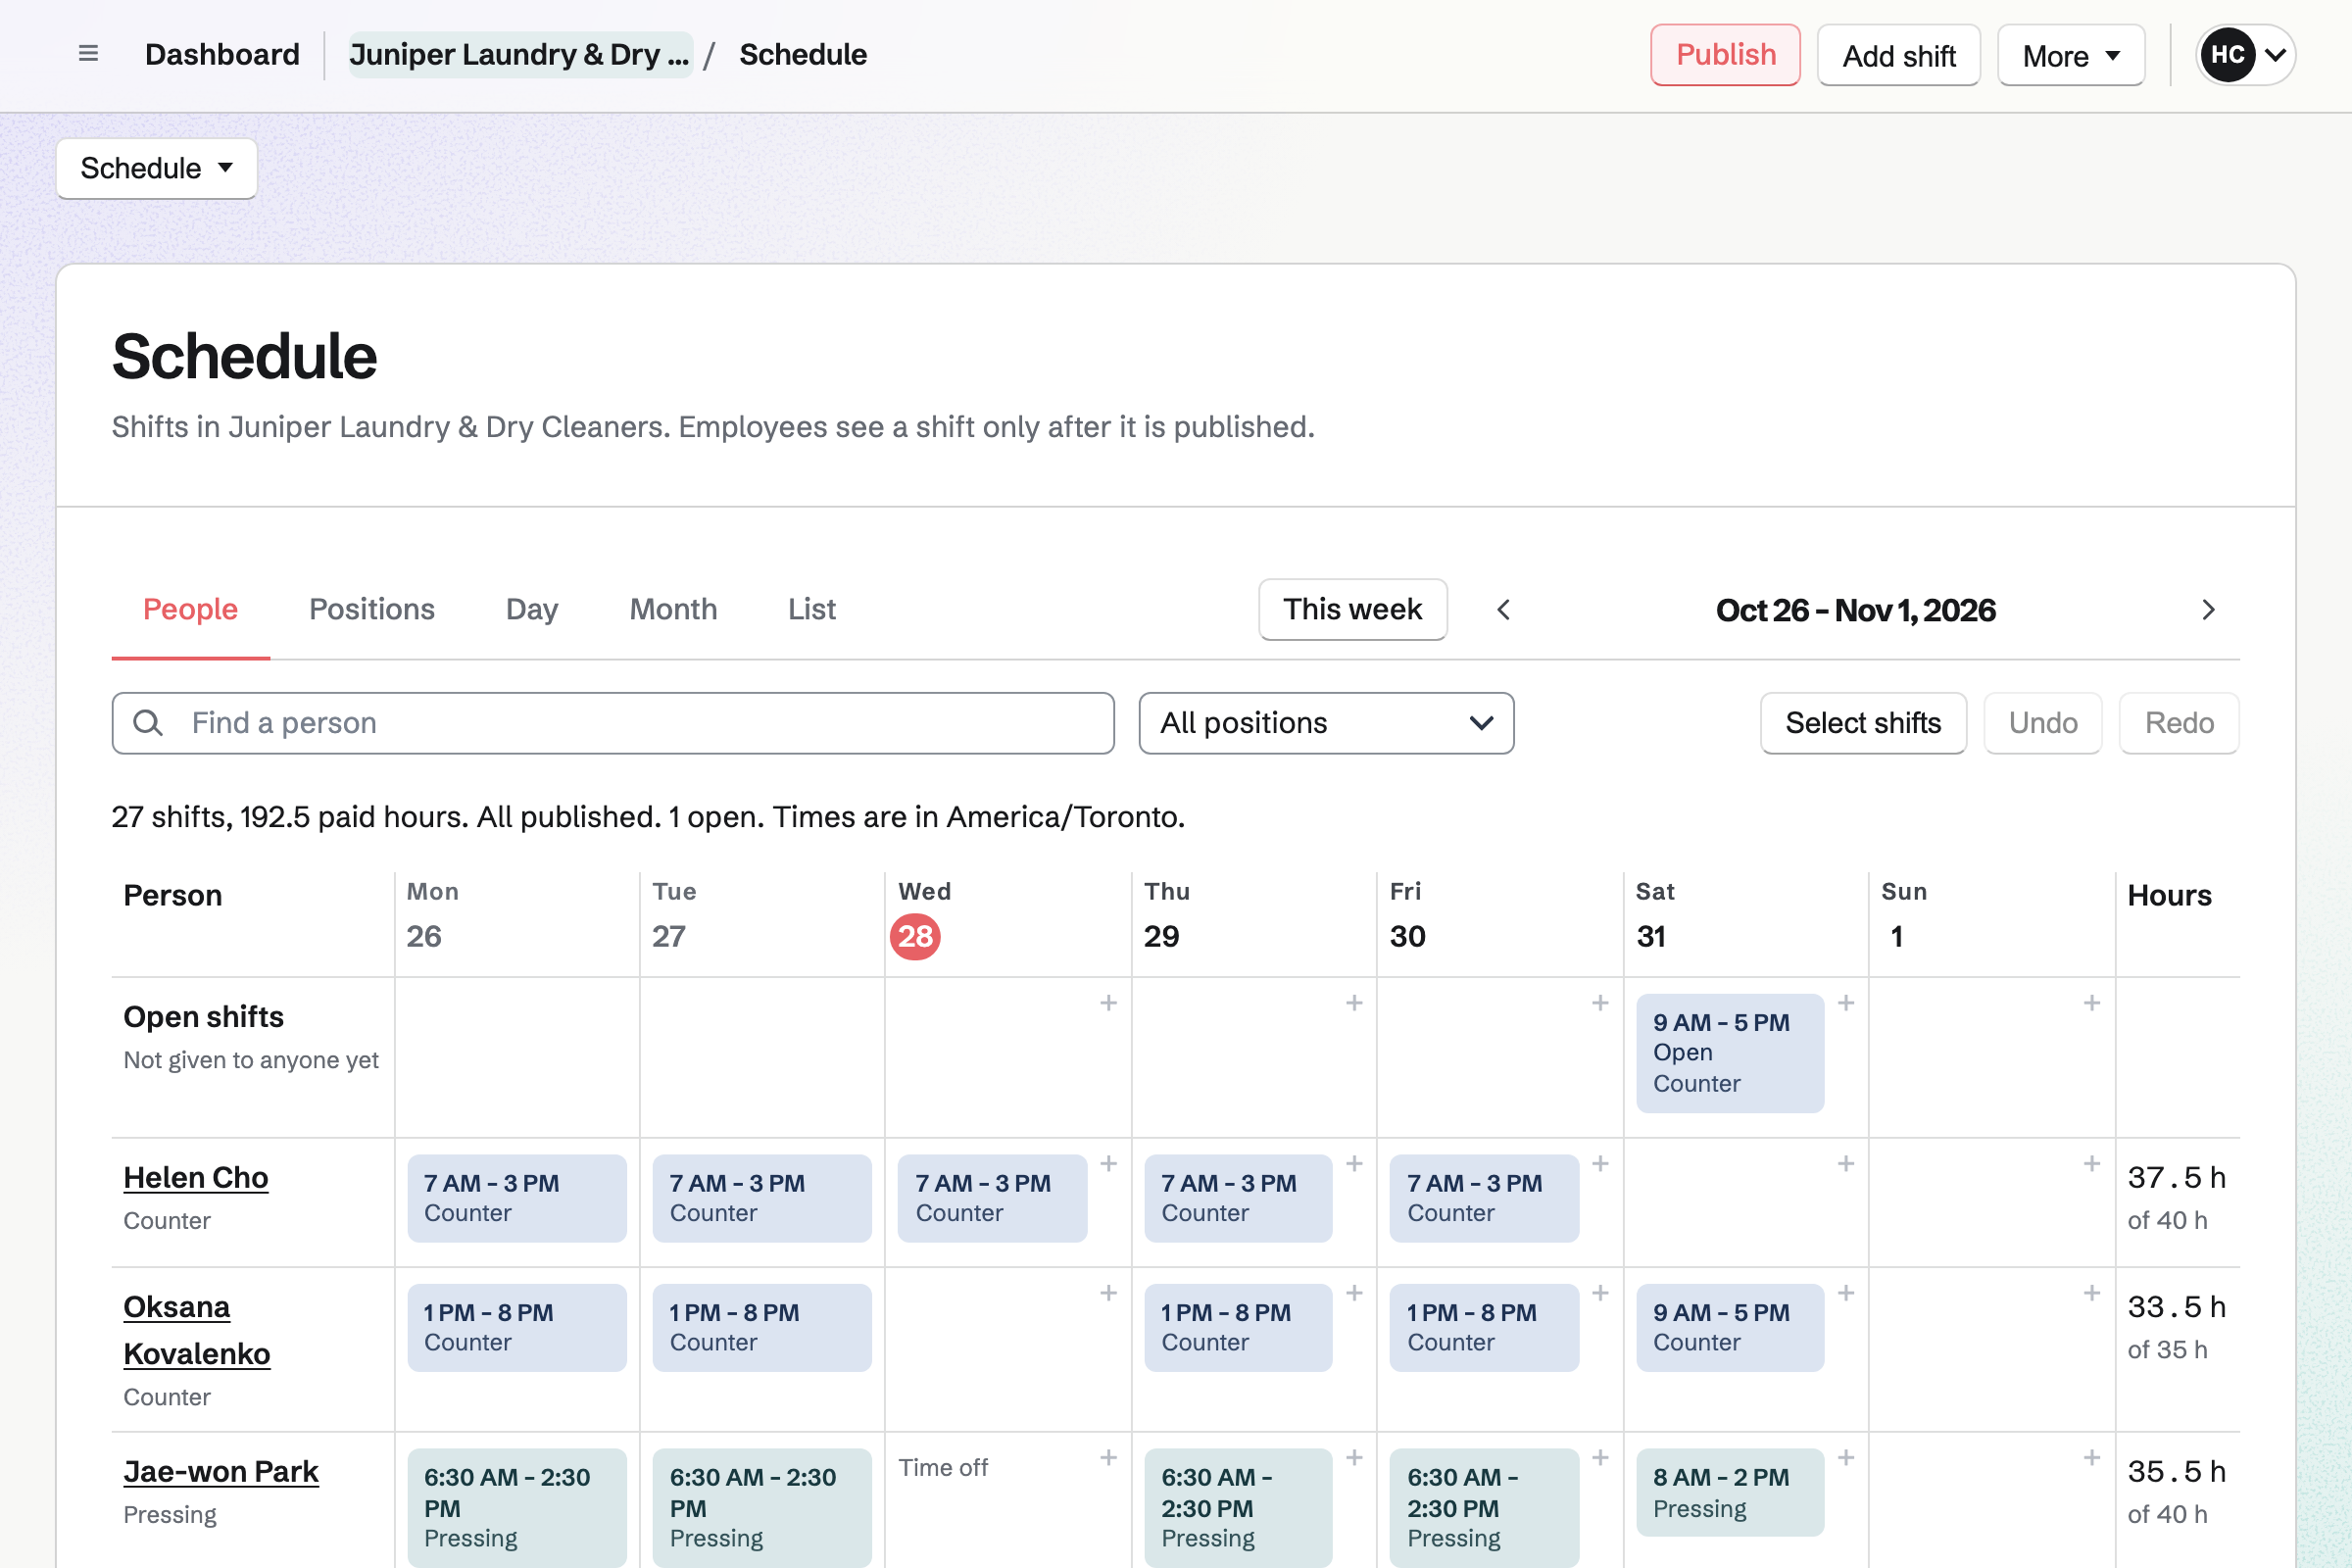This screenshot has width=2352, height=1568.
Task: Open Jae-won Park's profile link
Action: (221, 1471)
